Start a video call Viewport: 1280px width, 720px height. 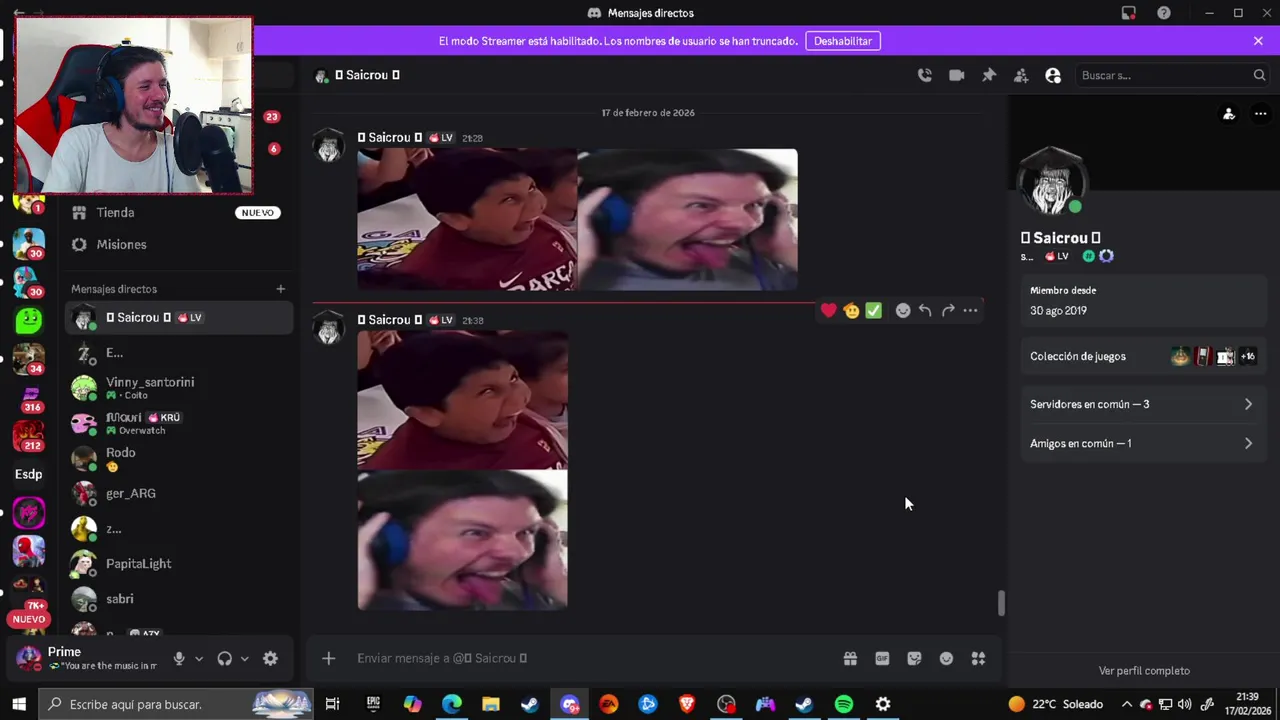(x=957, y=75)
